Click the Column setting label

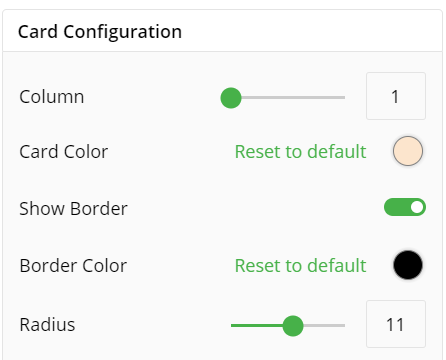52,97
